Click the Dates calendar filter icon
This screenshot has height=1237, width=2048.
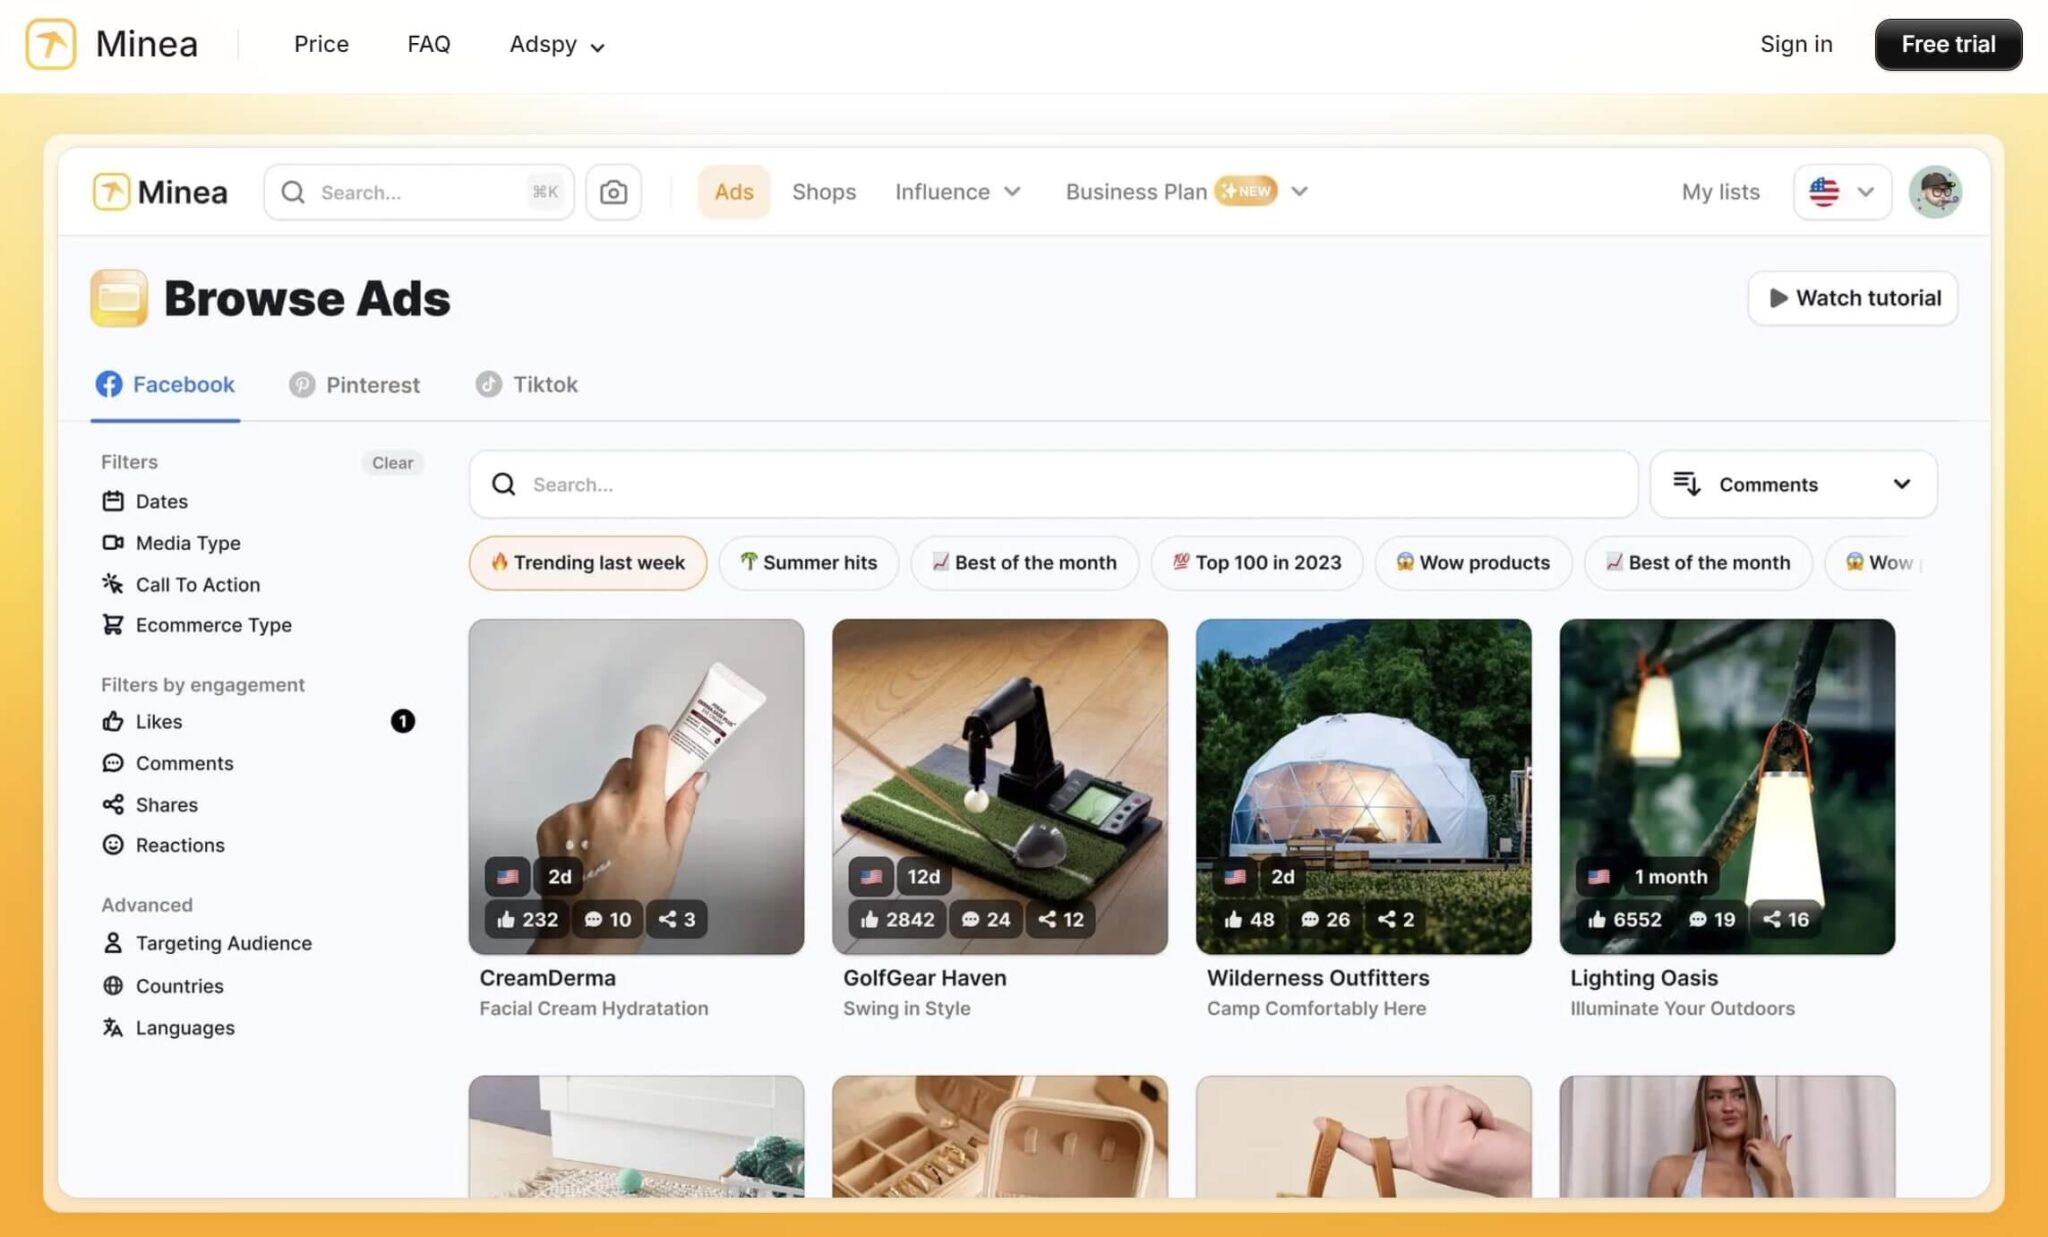[x=113, y=501]
